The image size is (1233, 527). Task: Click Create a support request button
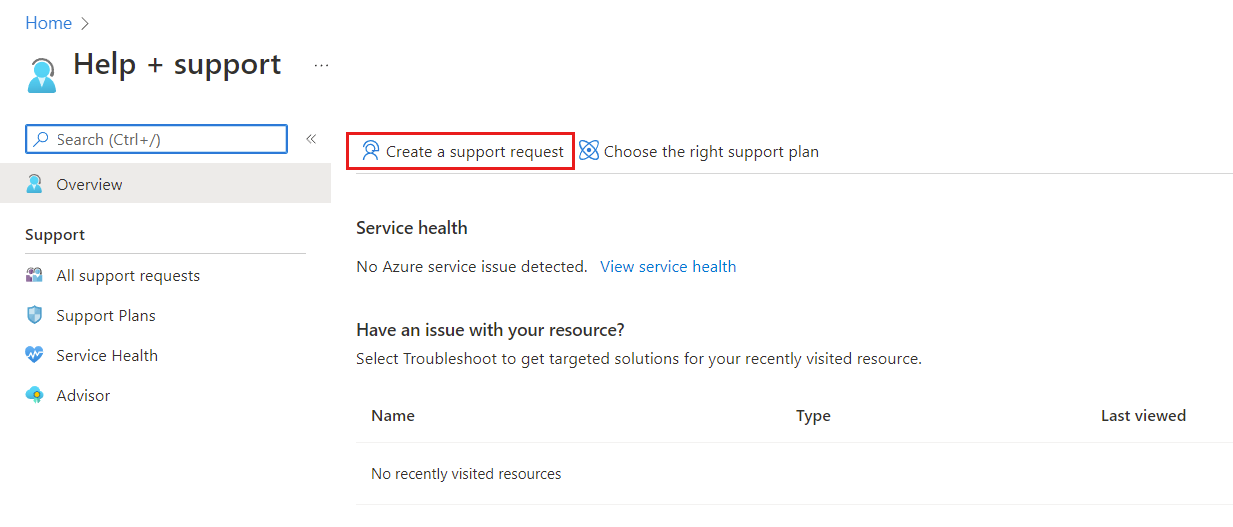pos(461,152)
